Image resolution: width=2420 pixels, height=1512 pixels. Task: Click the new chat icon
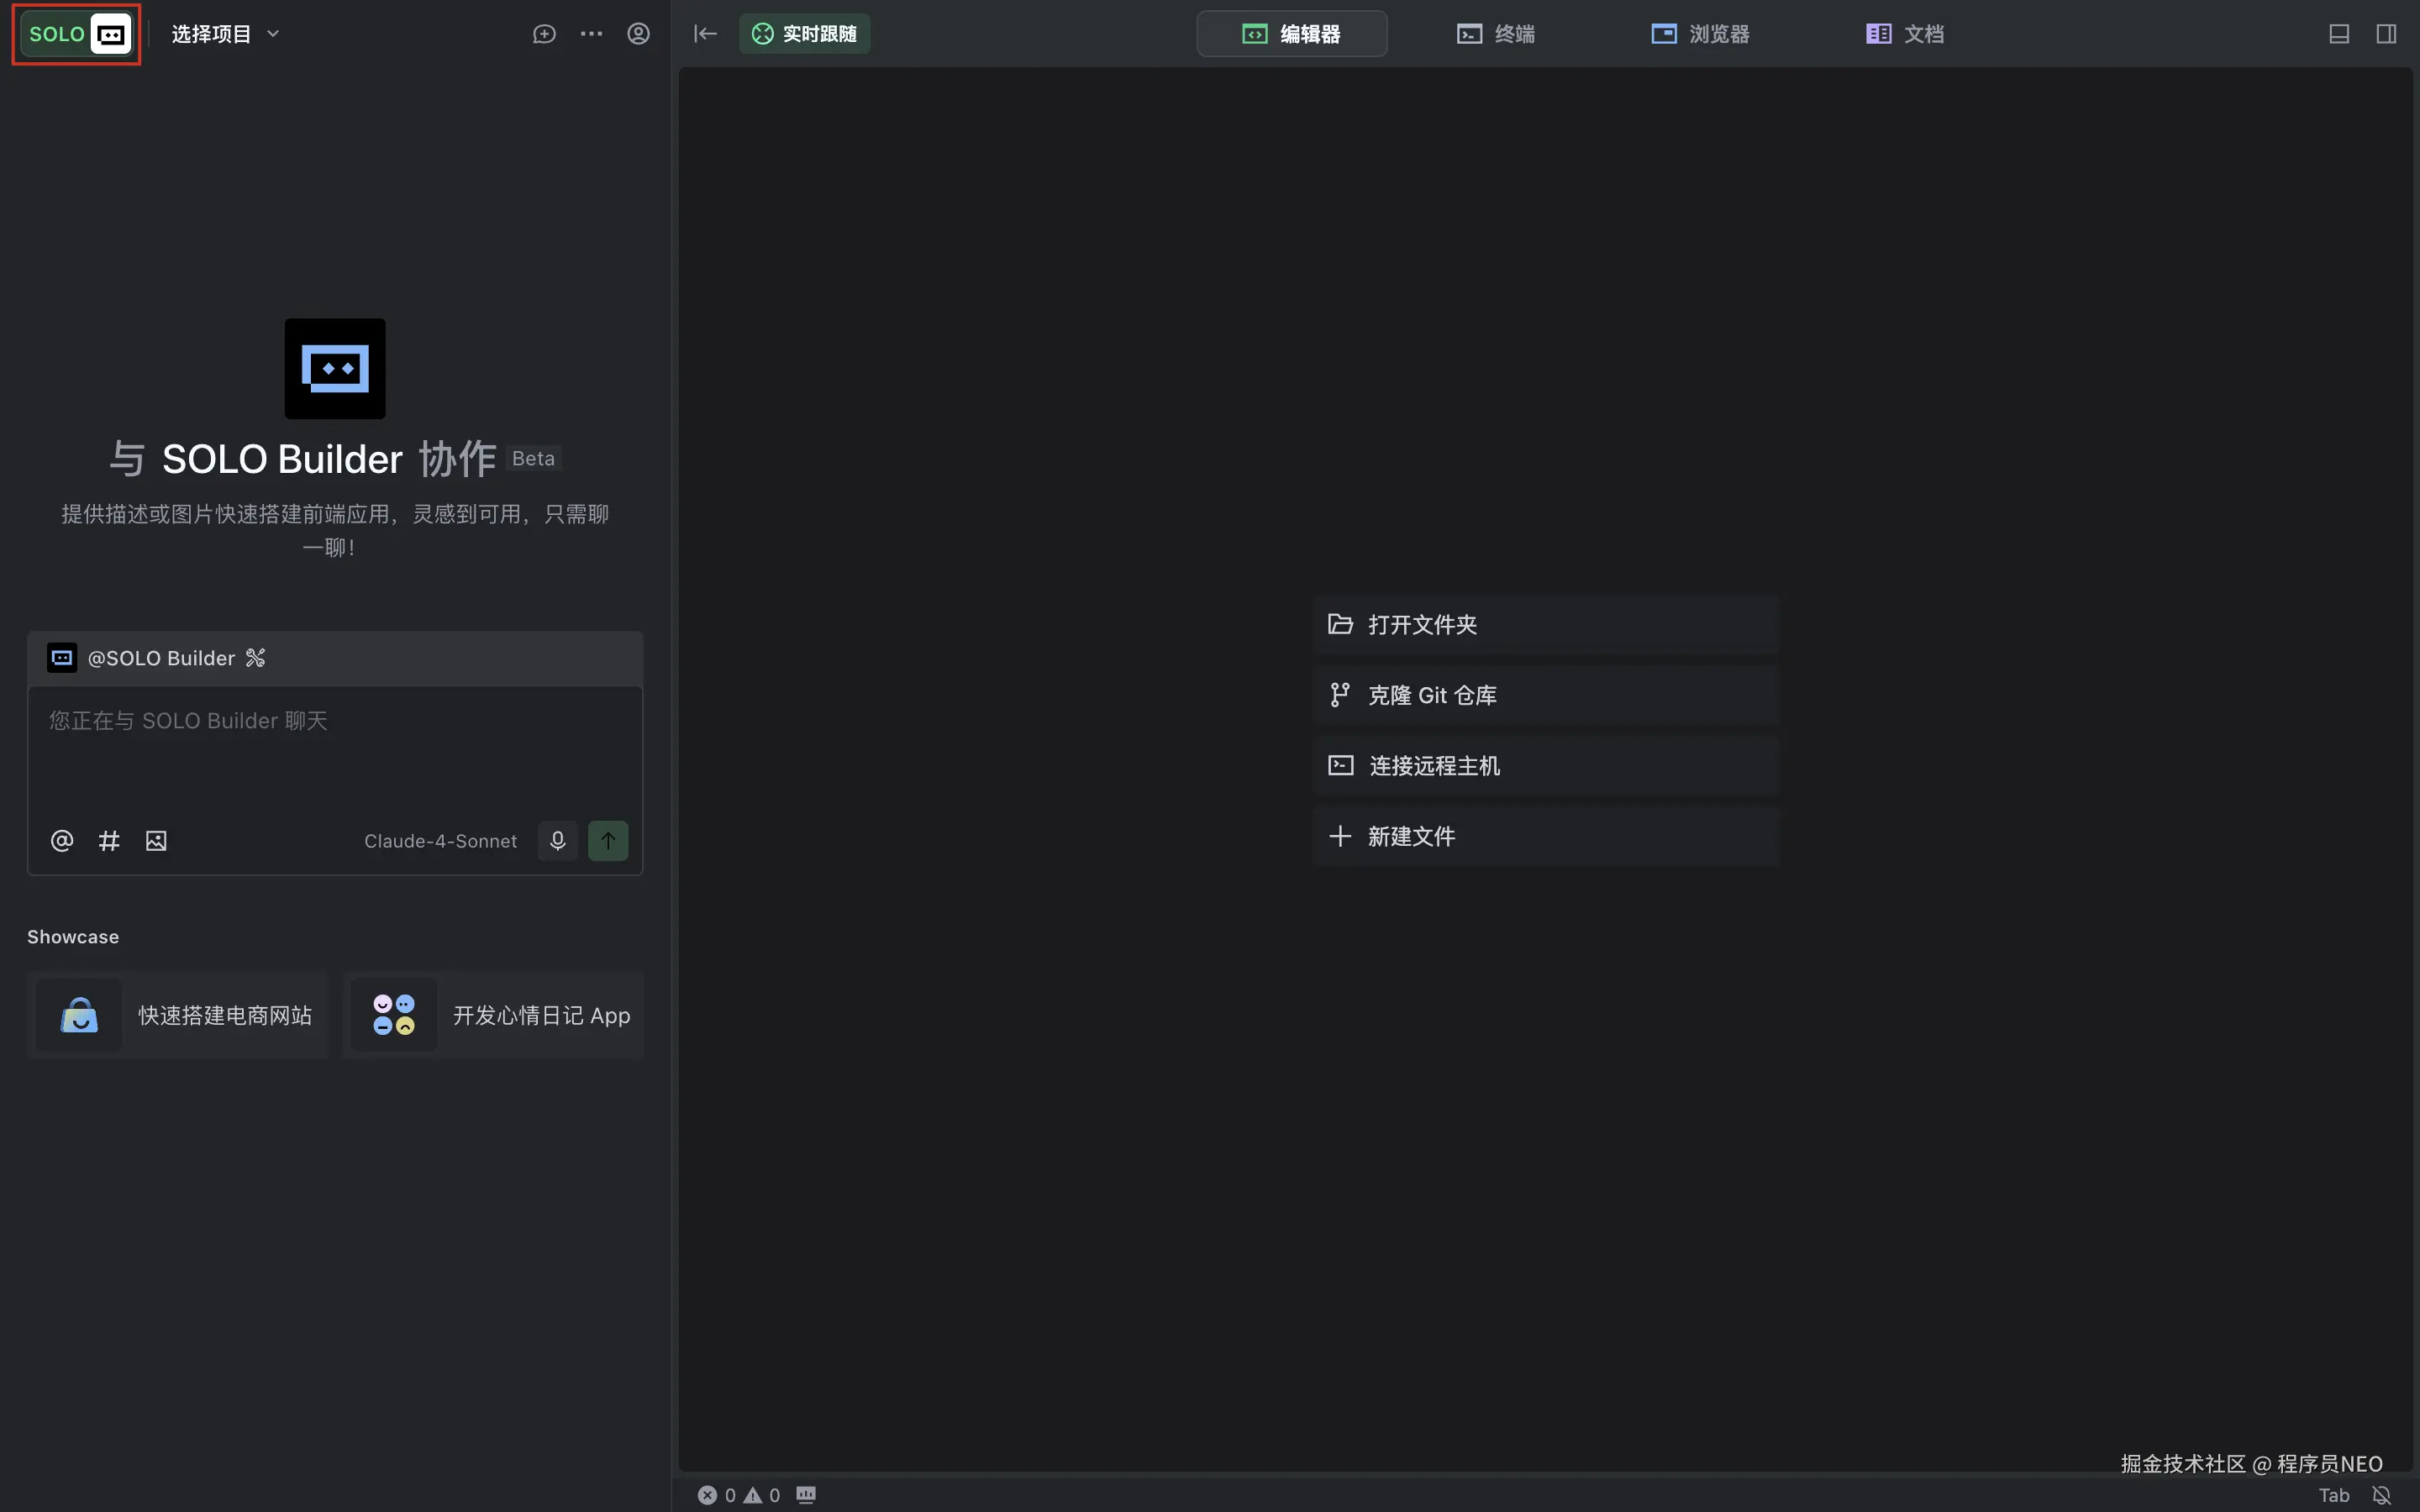[544, 34]
